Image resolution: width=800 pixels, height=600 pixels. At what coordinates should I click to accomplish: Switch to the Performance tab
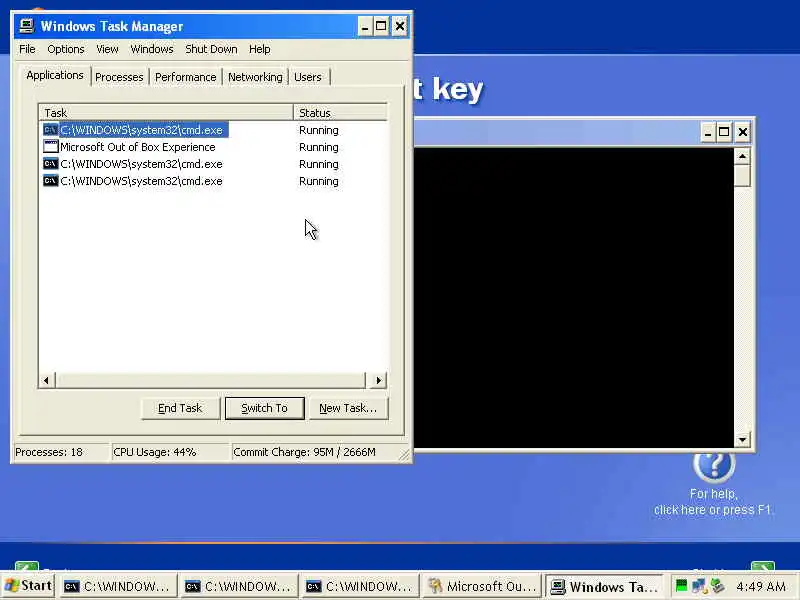point(186,77)
